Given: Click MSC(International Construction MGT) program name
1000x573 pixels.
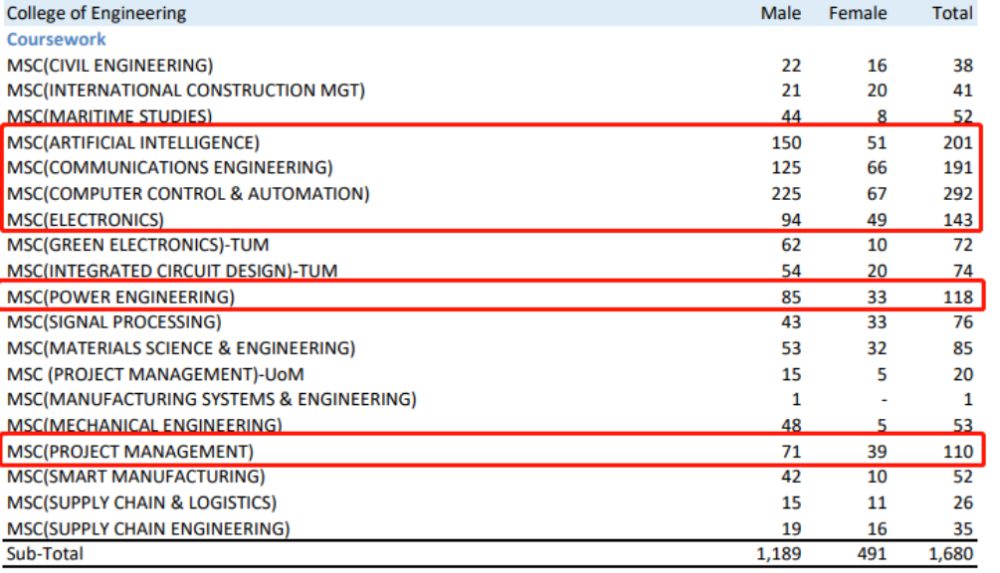Looking at the screenshot, I should click(x=186, y=91).
